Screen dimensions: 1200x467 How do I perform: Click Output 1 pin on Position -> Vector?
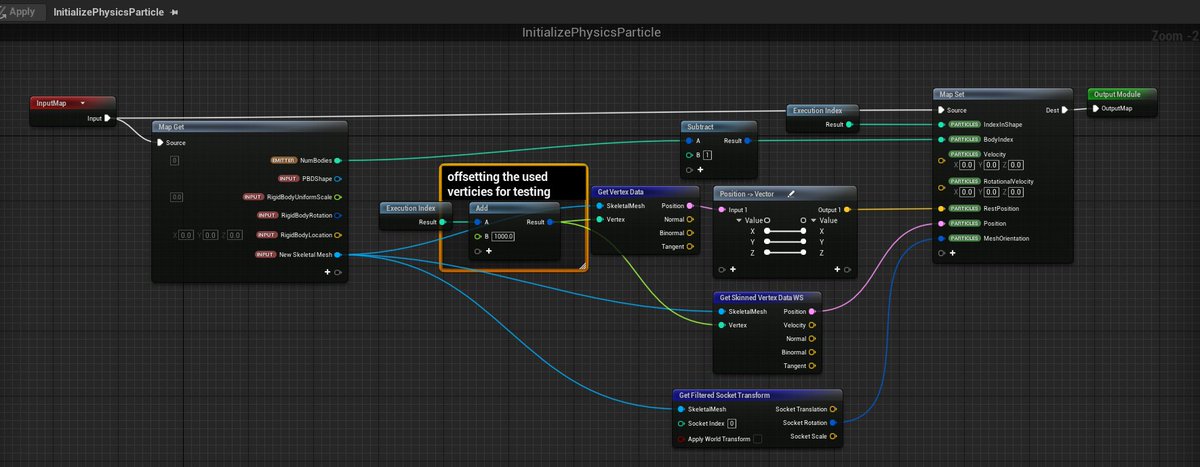(848, 209)
